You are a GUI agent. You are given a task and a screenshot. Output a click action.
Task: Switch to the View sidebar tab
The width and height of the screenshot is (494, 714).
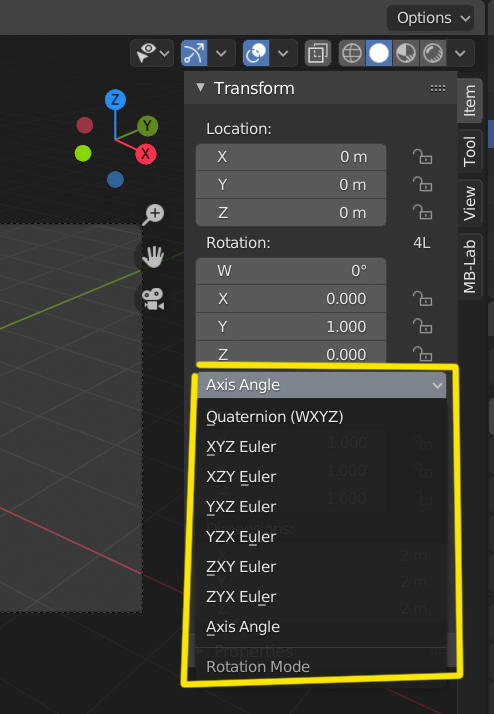(469, 203)
